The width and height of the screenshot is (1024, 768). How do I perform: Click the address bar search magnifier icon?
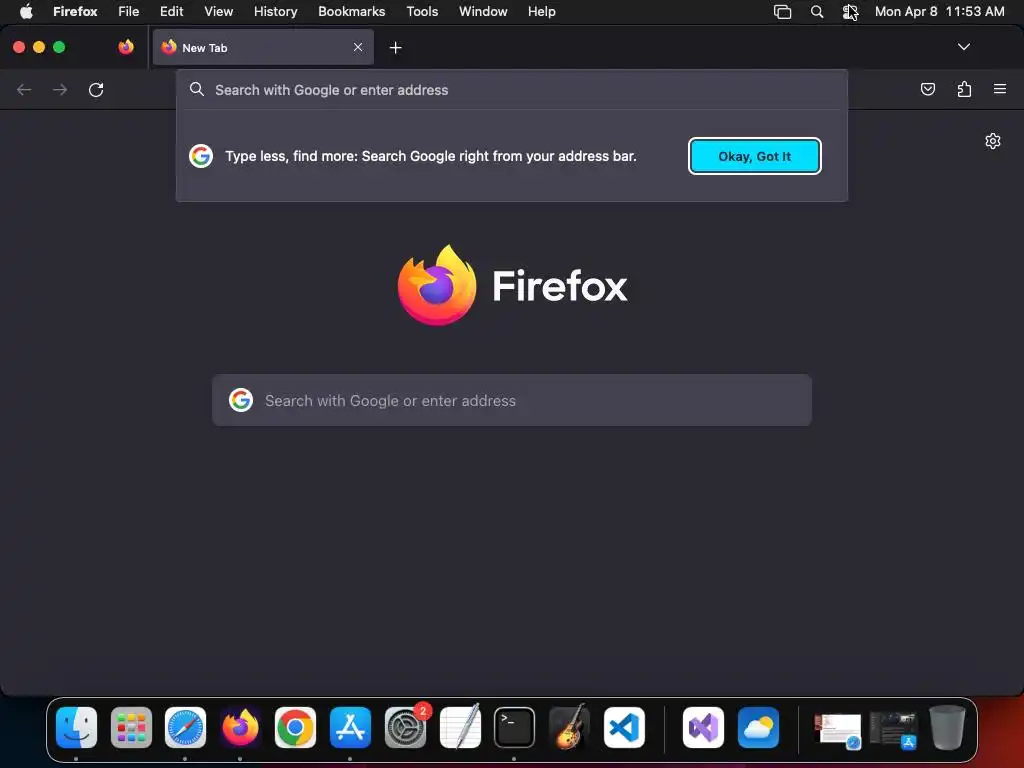[197, 89]
